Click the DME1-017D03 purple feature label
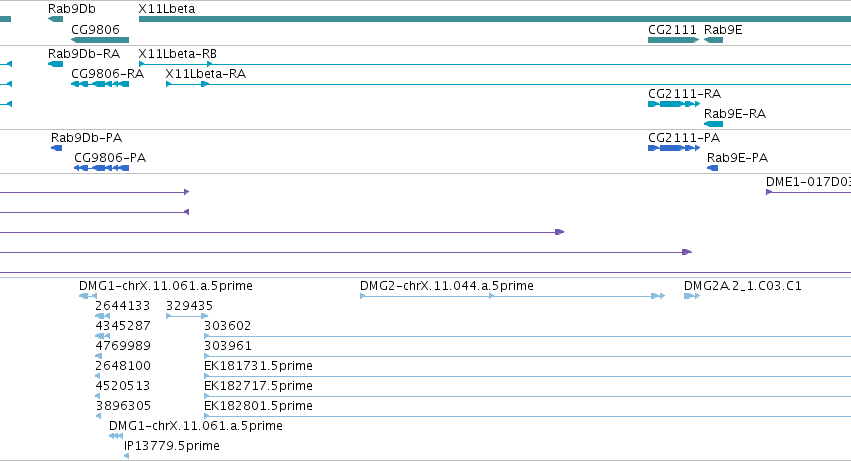The width and height of the screenshot is (851, 461). pyautogui.click(x=808, y=182)
